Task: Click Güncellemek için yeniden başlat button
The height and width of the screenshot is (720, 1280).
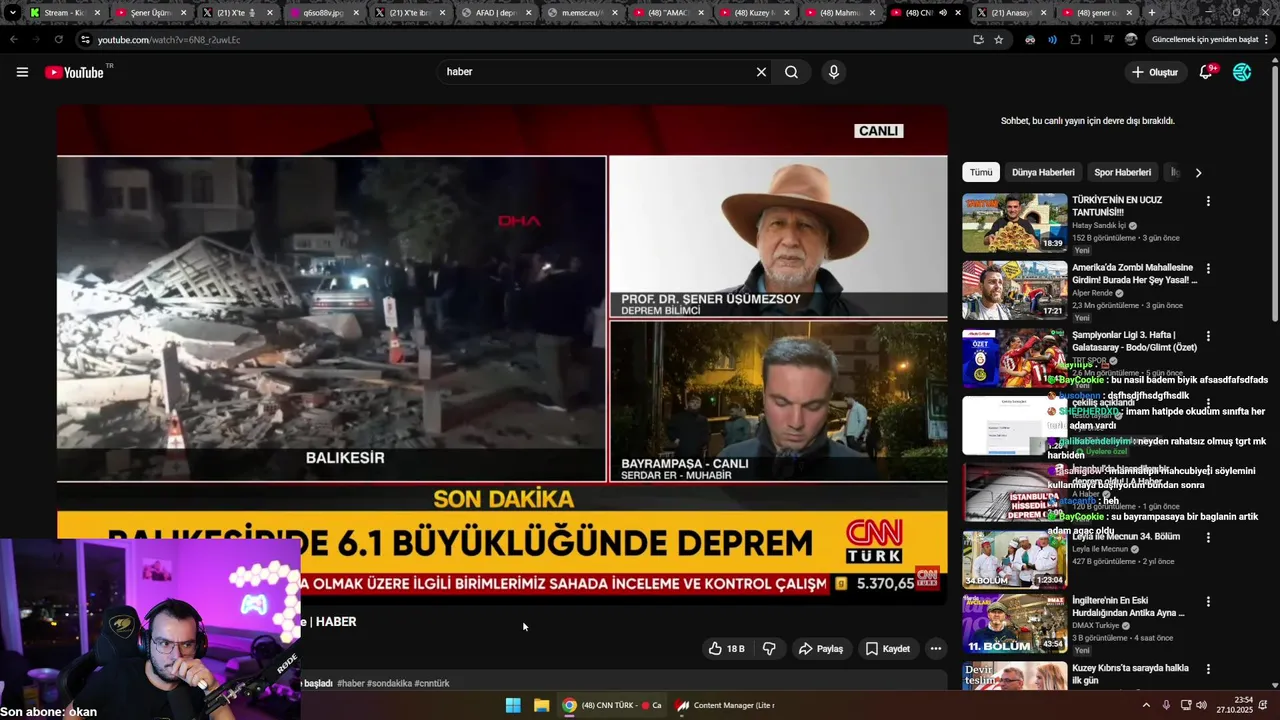Action: coord(1204,40)
